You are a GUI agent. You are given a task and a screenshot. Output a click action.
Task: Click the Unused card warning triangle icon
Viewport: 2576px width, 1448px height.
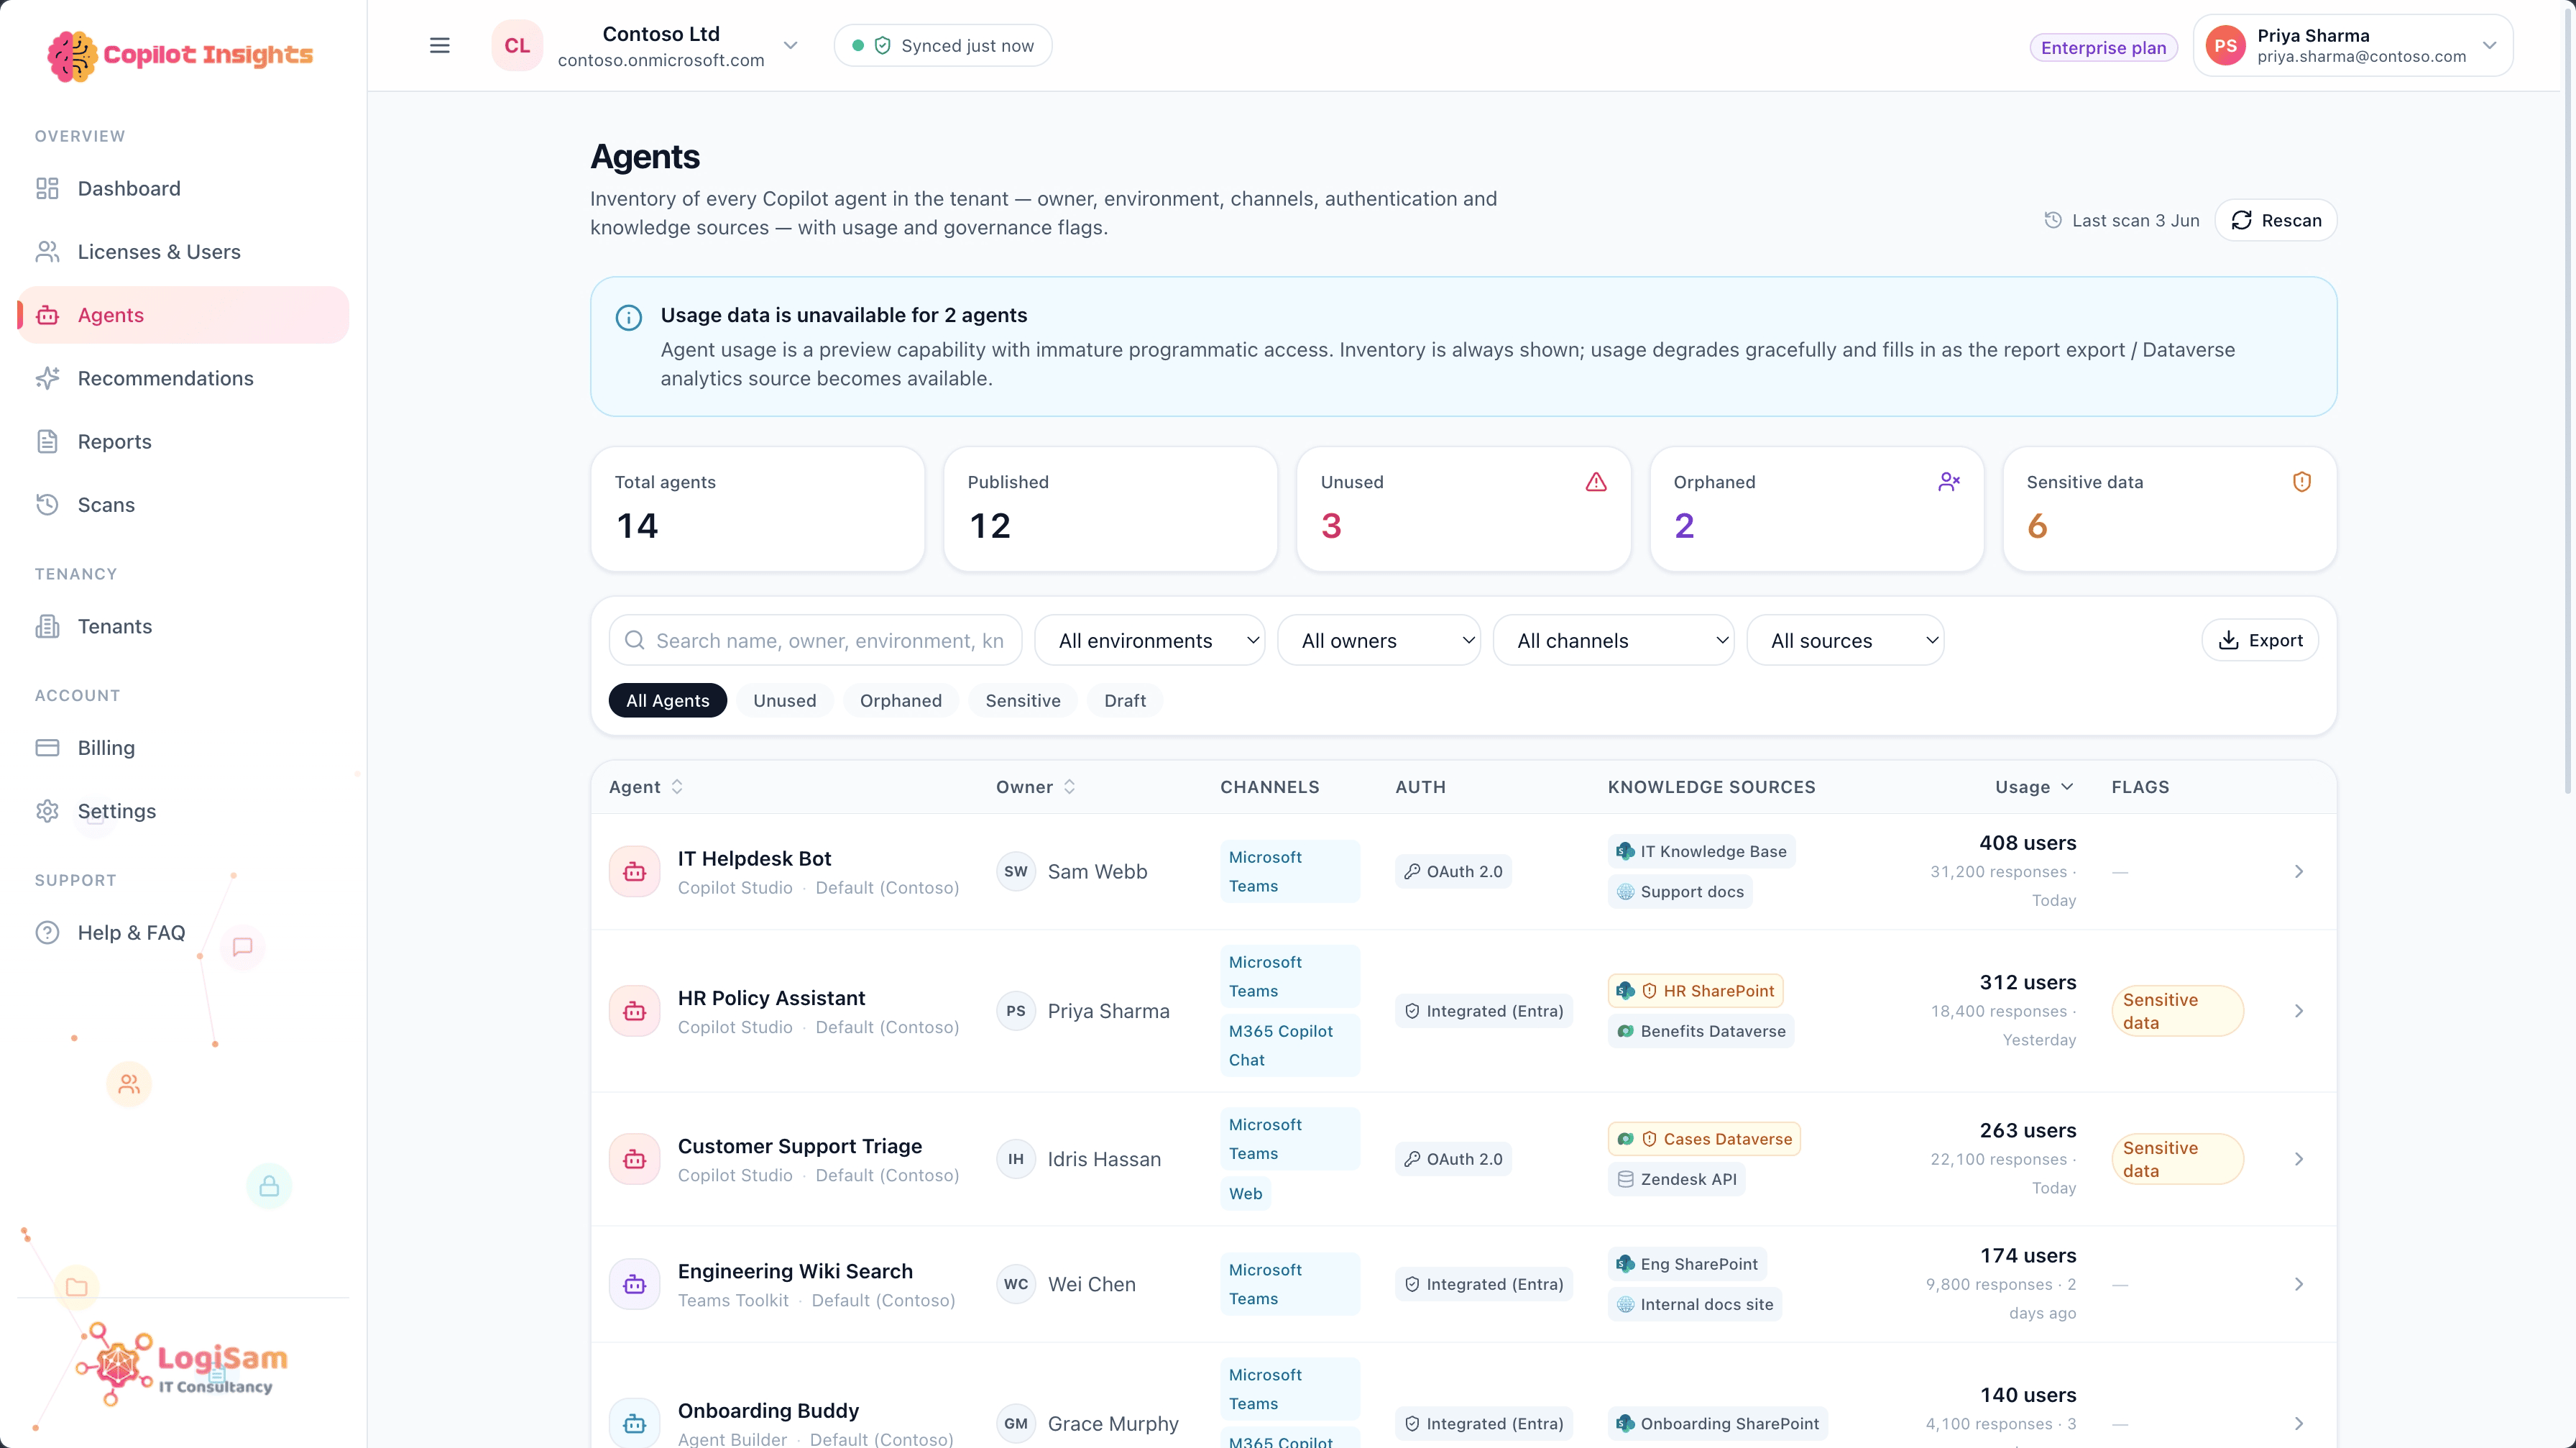click(x=1596, y=482)
